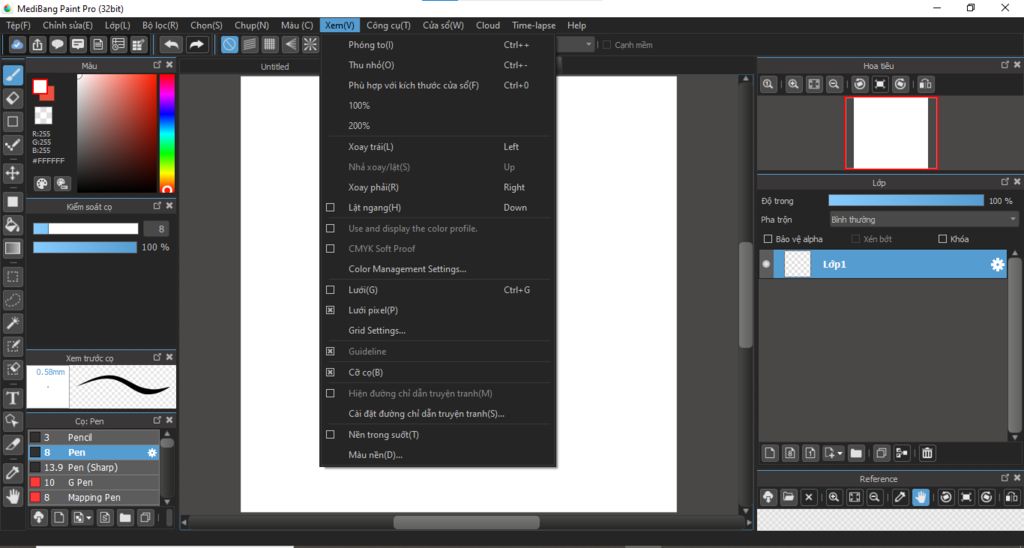Open Lớp1 layer settings gear

[x=997, y=265]
